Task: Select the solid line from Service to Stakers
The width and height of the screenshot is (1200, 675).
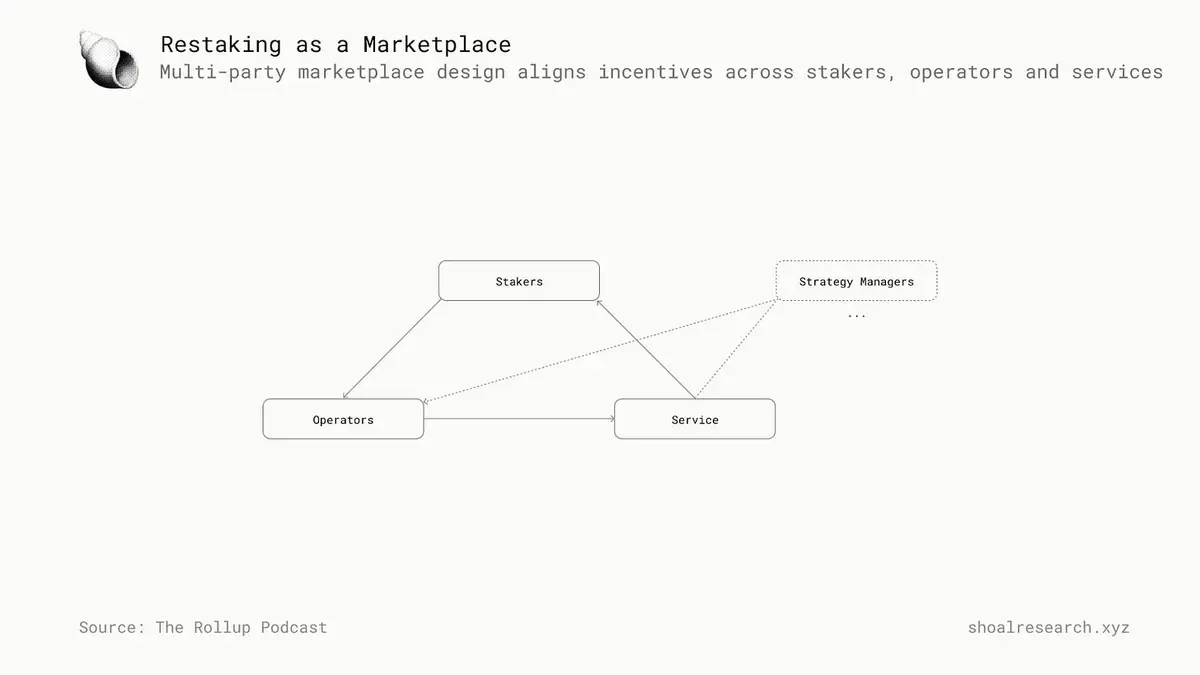Action: pos(647,350)
